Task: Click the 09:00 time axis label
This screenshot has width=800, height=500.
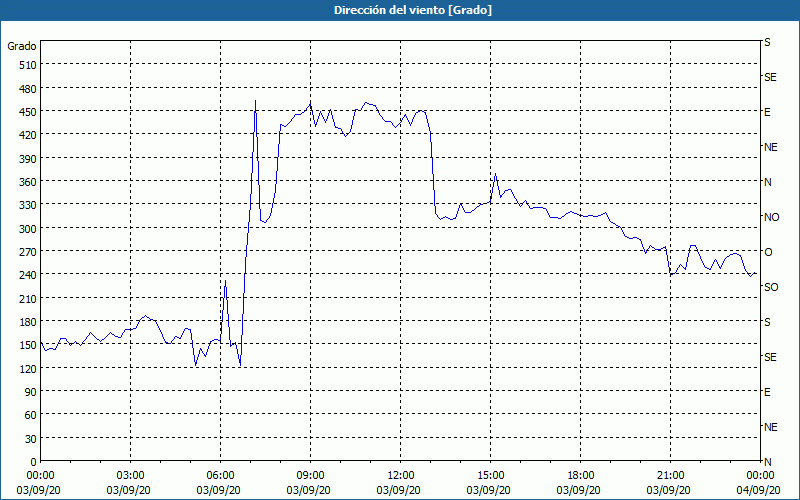Action: (310, 476)
